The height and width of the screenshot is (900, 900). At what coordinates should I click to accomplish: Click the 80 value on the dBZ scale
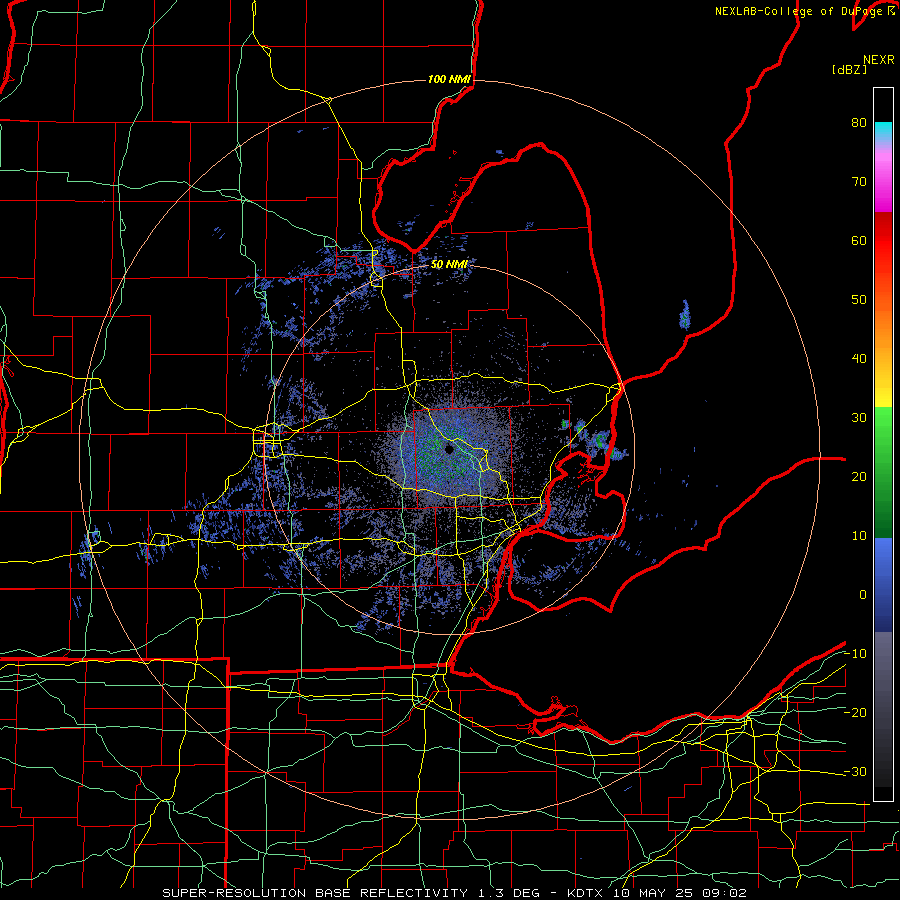859,123
